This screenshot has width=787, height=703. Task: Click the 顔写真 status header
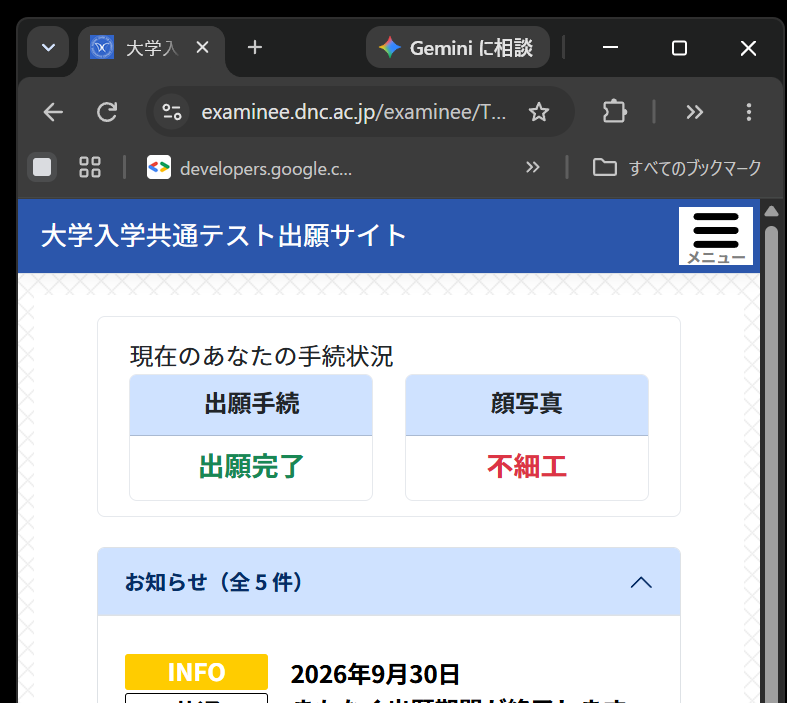coord(527,405)
